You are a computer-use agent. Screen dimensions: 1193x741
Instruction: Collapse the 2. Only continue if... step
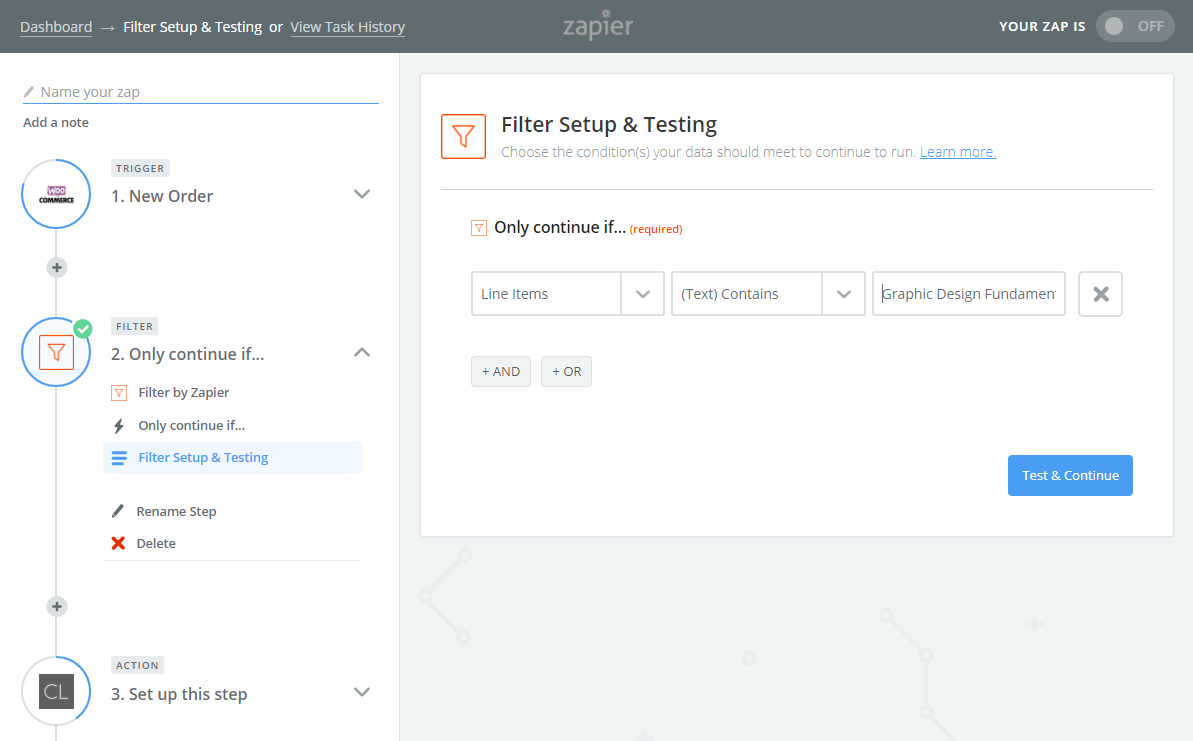click(362, 352)
